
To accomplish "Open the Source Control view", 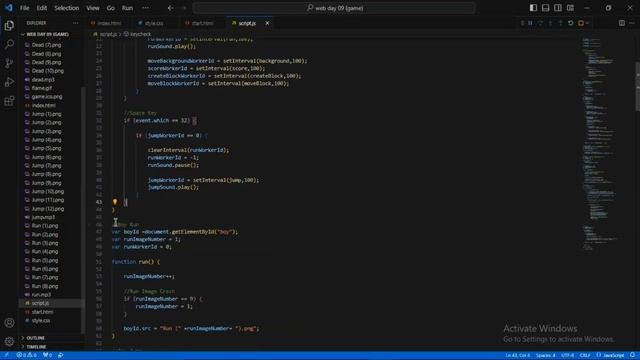I will 9,63.
